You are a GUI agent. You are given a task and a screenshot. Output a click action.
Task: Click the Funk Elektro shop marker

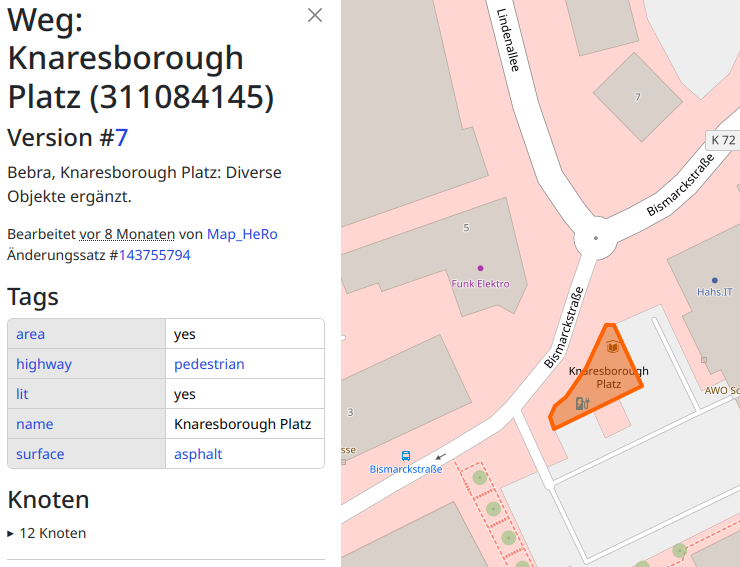coord(480,268)
